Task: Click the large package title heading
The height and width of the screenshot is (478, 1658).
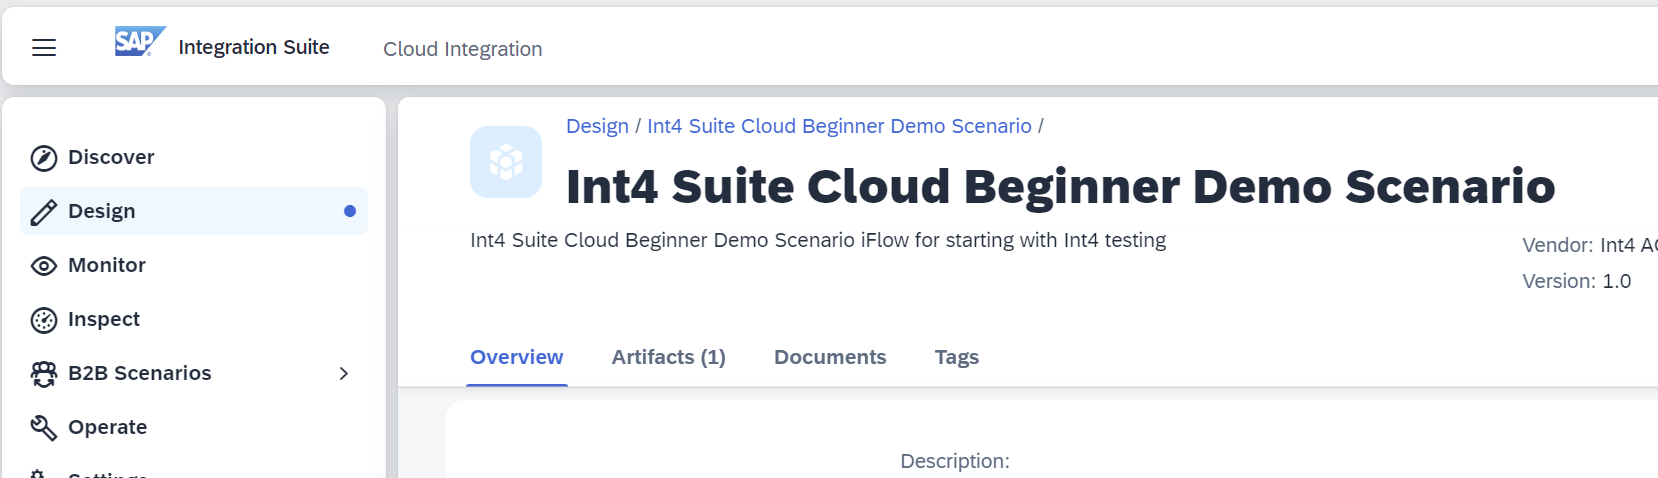Action: [x=1061, y=186]
